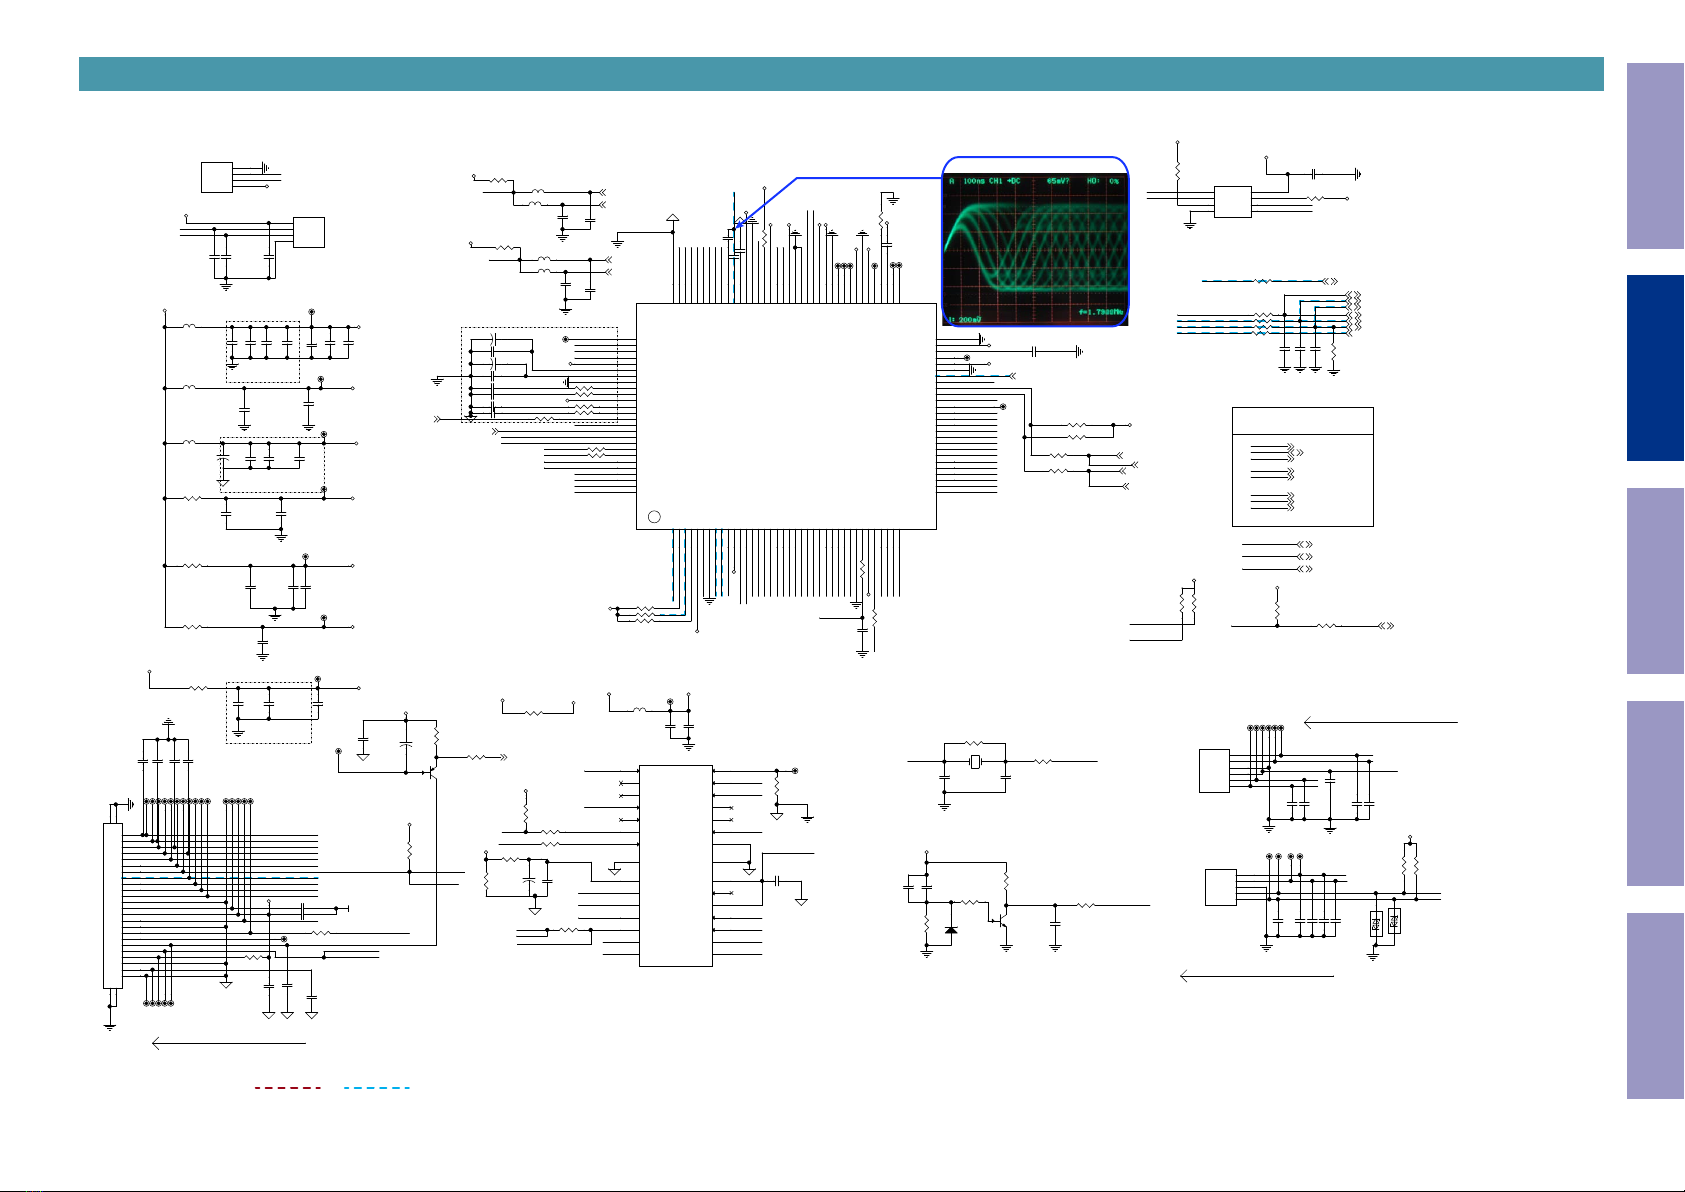Viewport: 1685px width, 1192px height.
Task: Click the "f=1.7988MHz" frequency readout on the scope
Action: tap(1101, 312)
